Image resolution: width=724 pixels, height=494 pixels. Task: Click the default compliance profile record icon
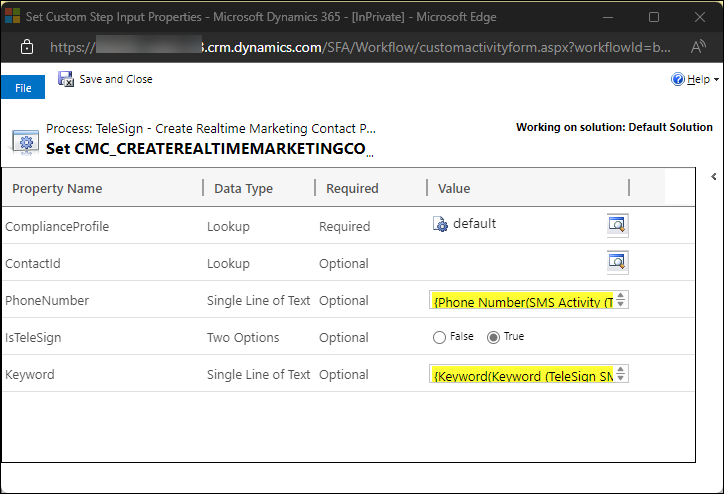pos(440,225)
